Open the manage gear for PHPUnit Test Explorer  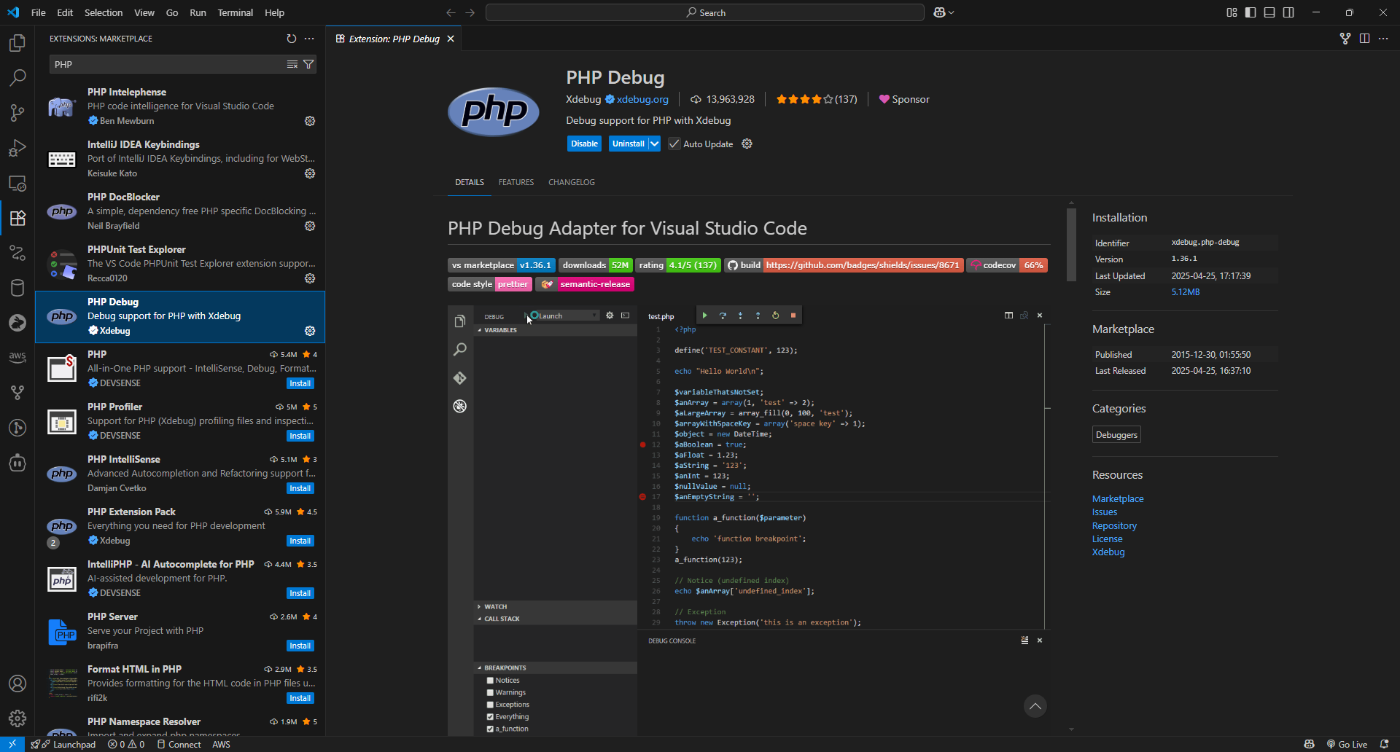[x=310, y=278]
